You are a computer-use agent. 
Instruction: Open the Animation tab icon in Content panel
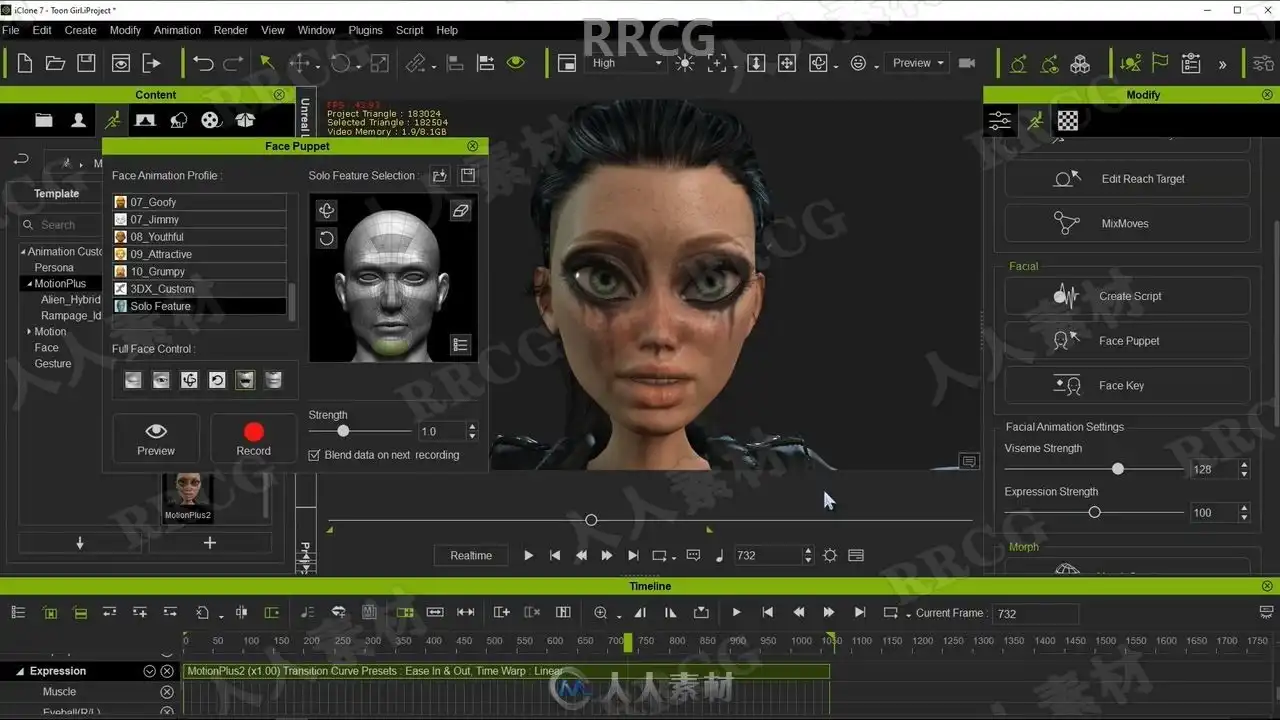click(112, 120)
